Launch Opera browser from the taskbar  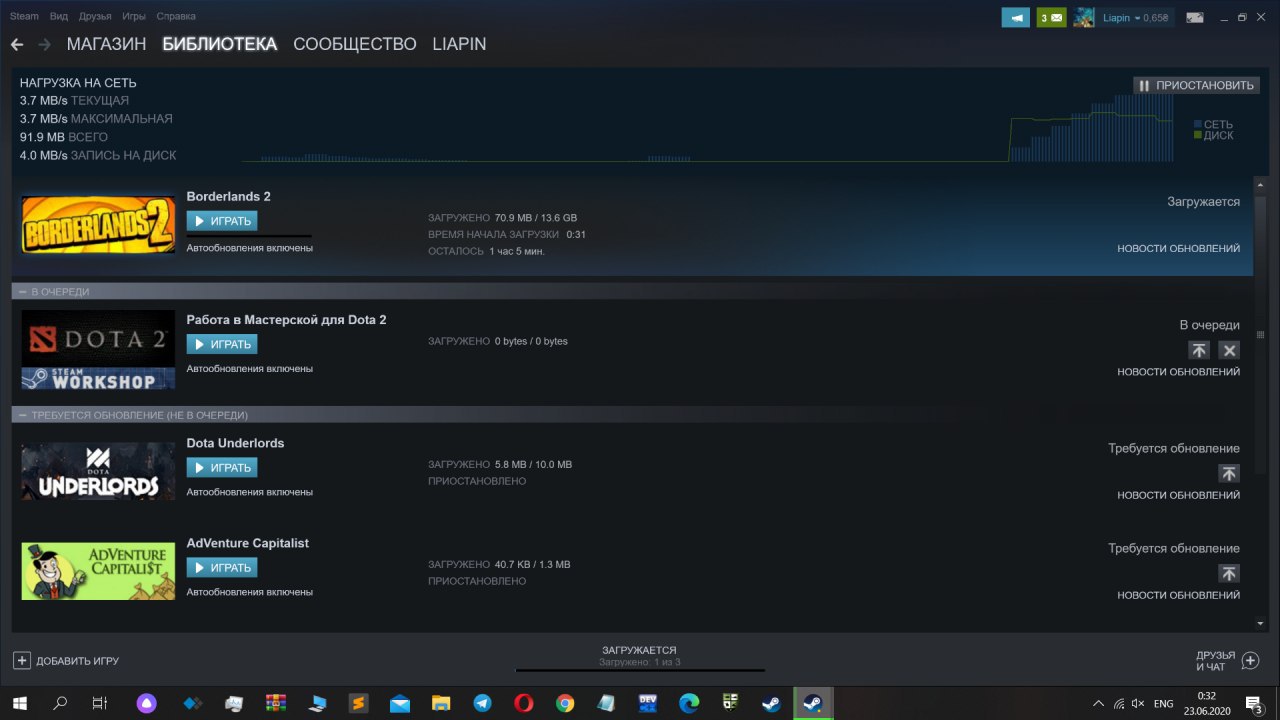pyautogui.click(x=523, y=703)
